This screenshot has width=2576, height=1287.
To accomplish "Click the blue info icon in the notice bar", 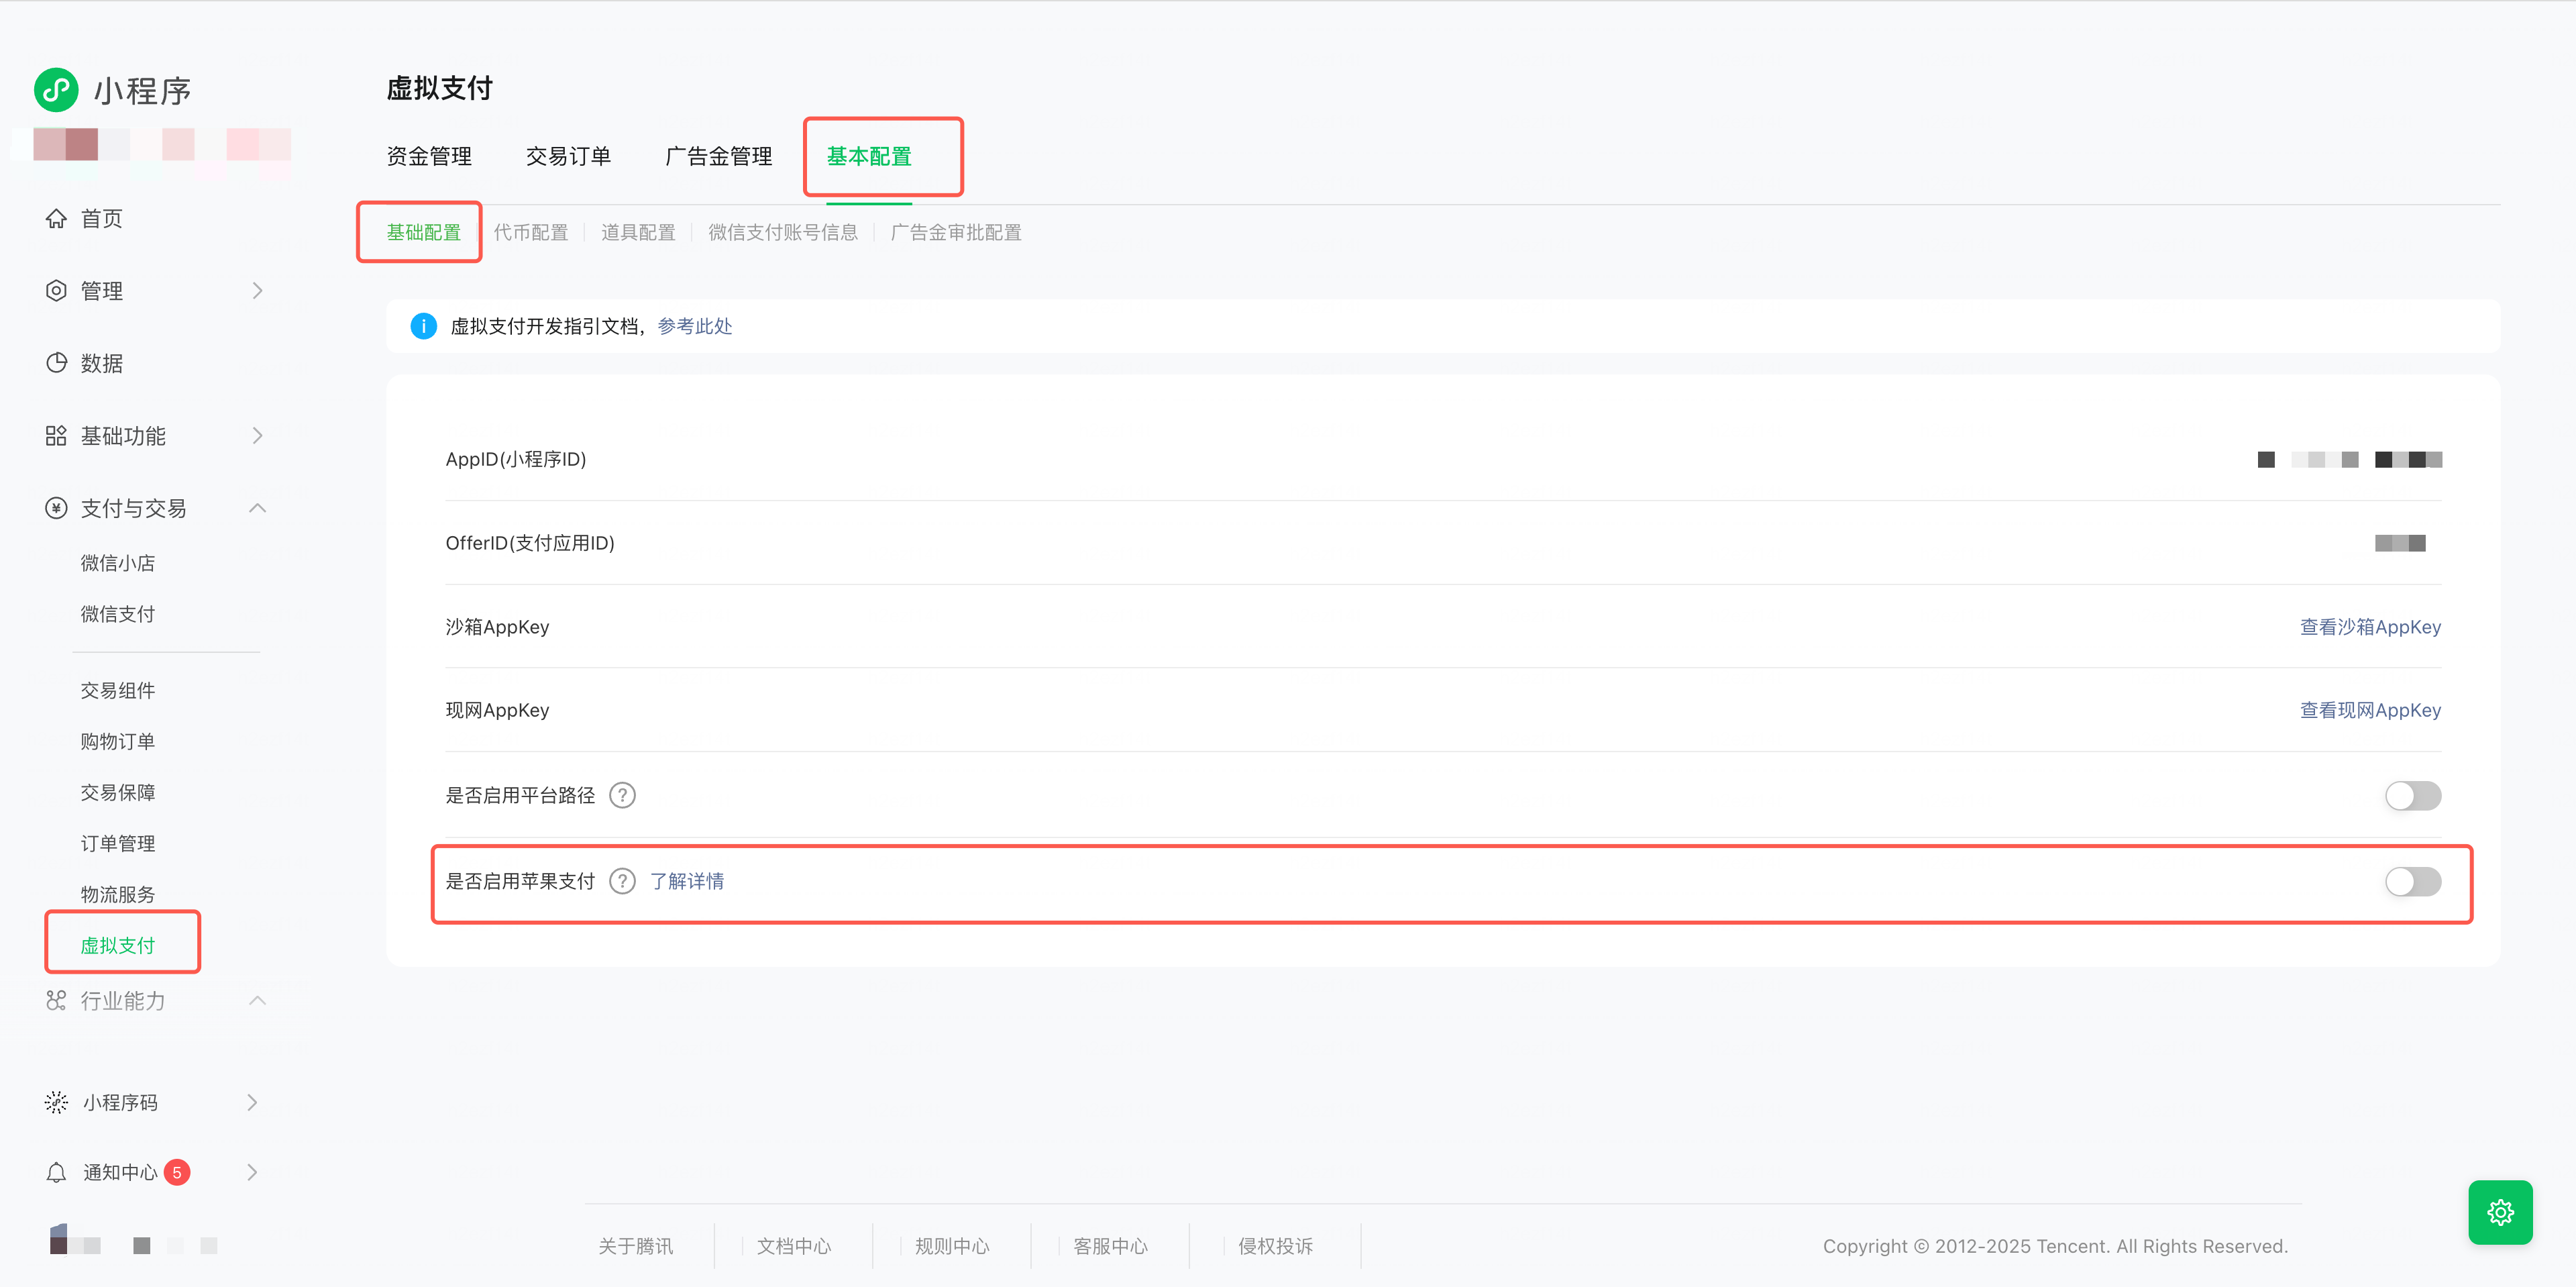I will click(423, 326).
